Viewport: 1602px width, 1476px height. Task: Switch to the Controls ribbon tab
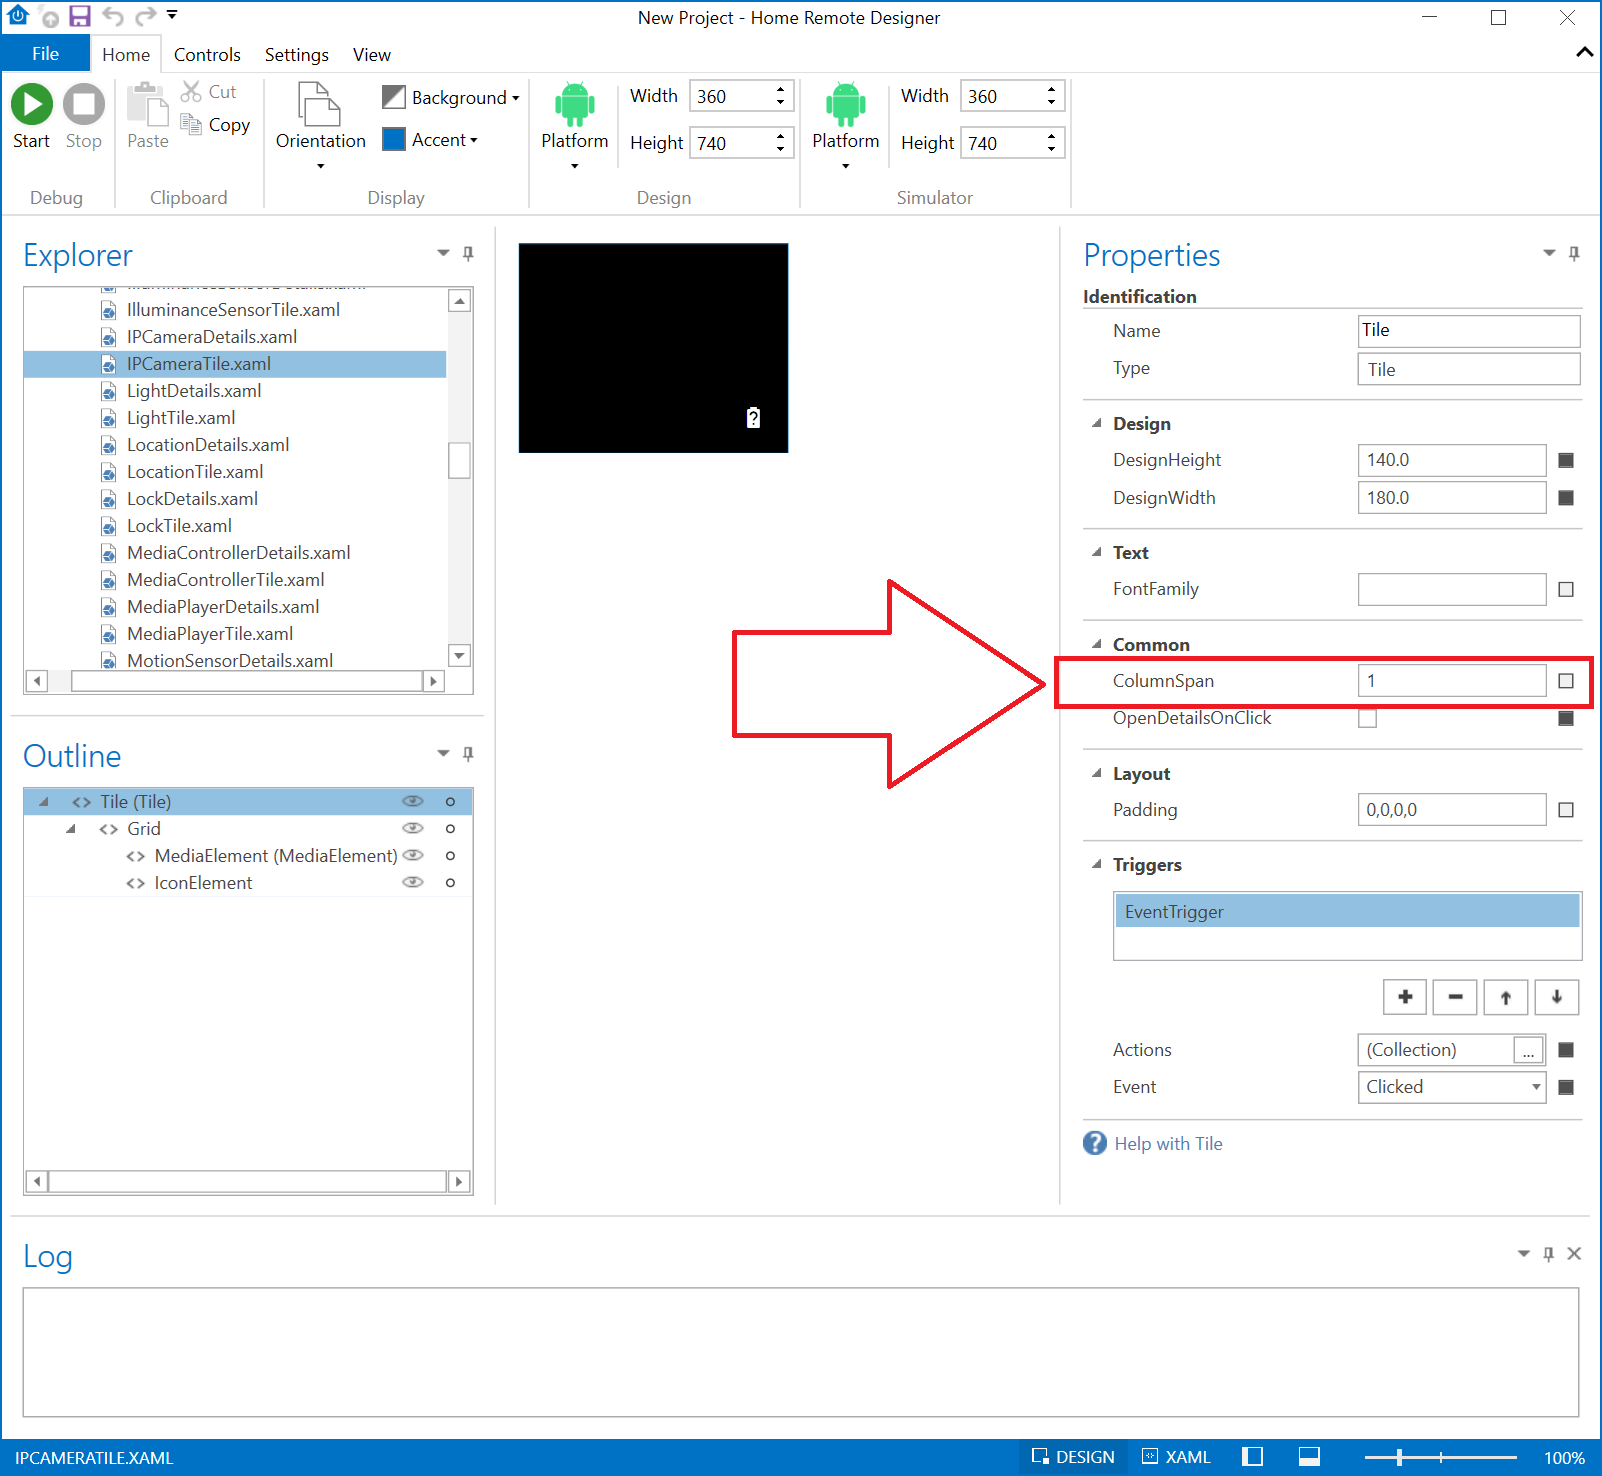pyautogui.click(x=207, y=55)
